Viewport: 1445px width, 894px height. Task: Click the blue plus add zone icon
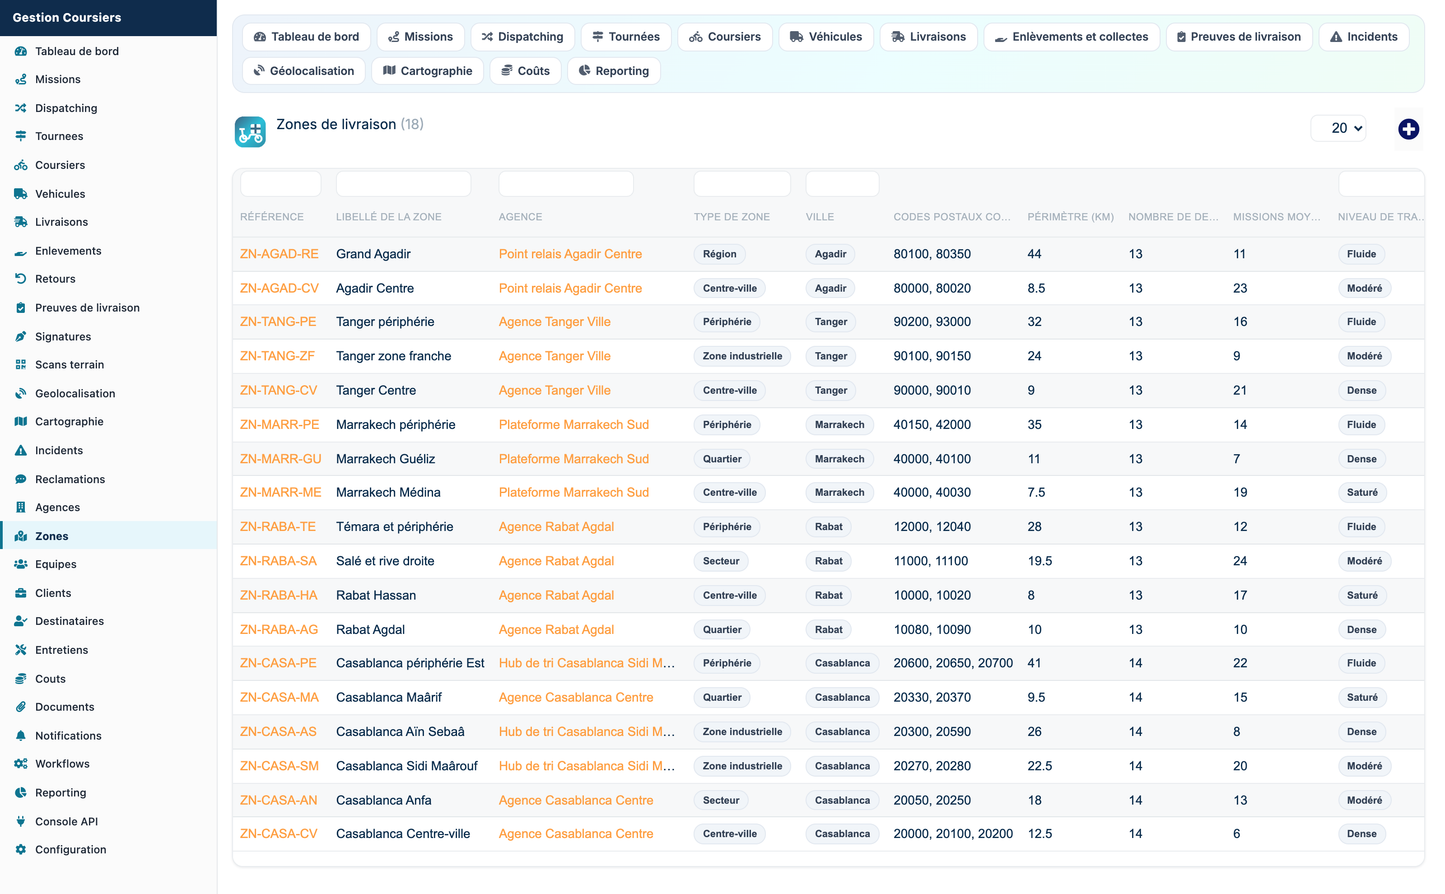coord(1408,129)
